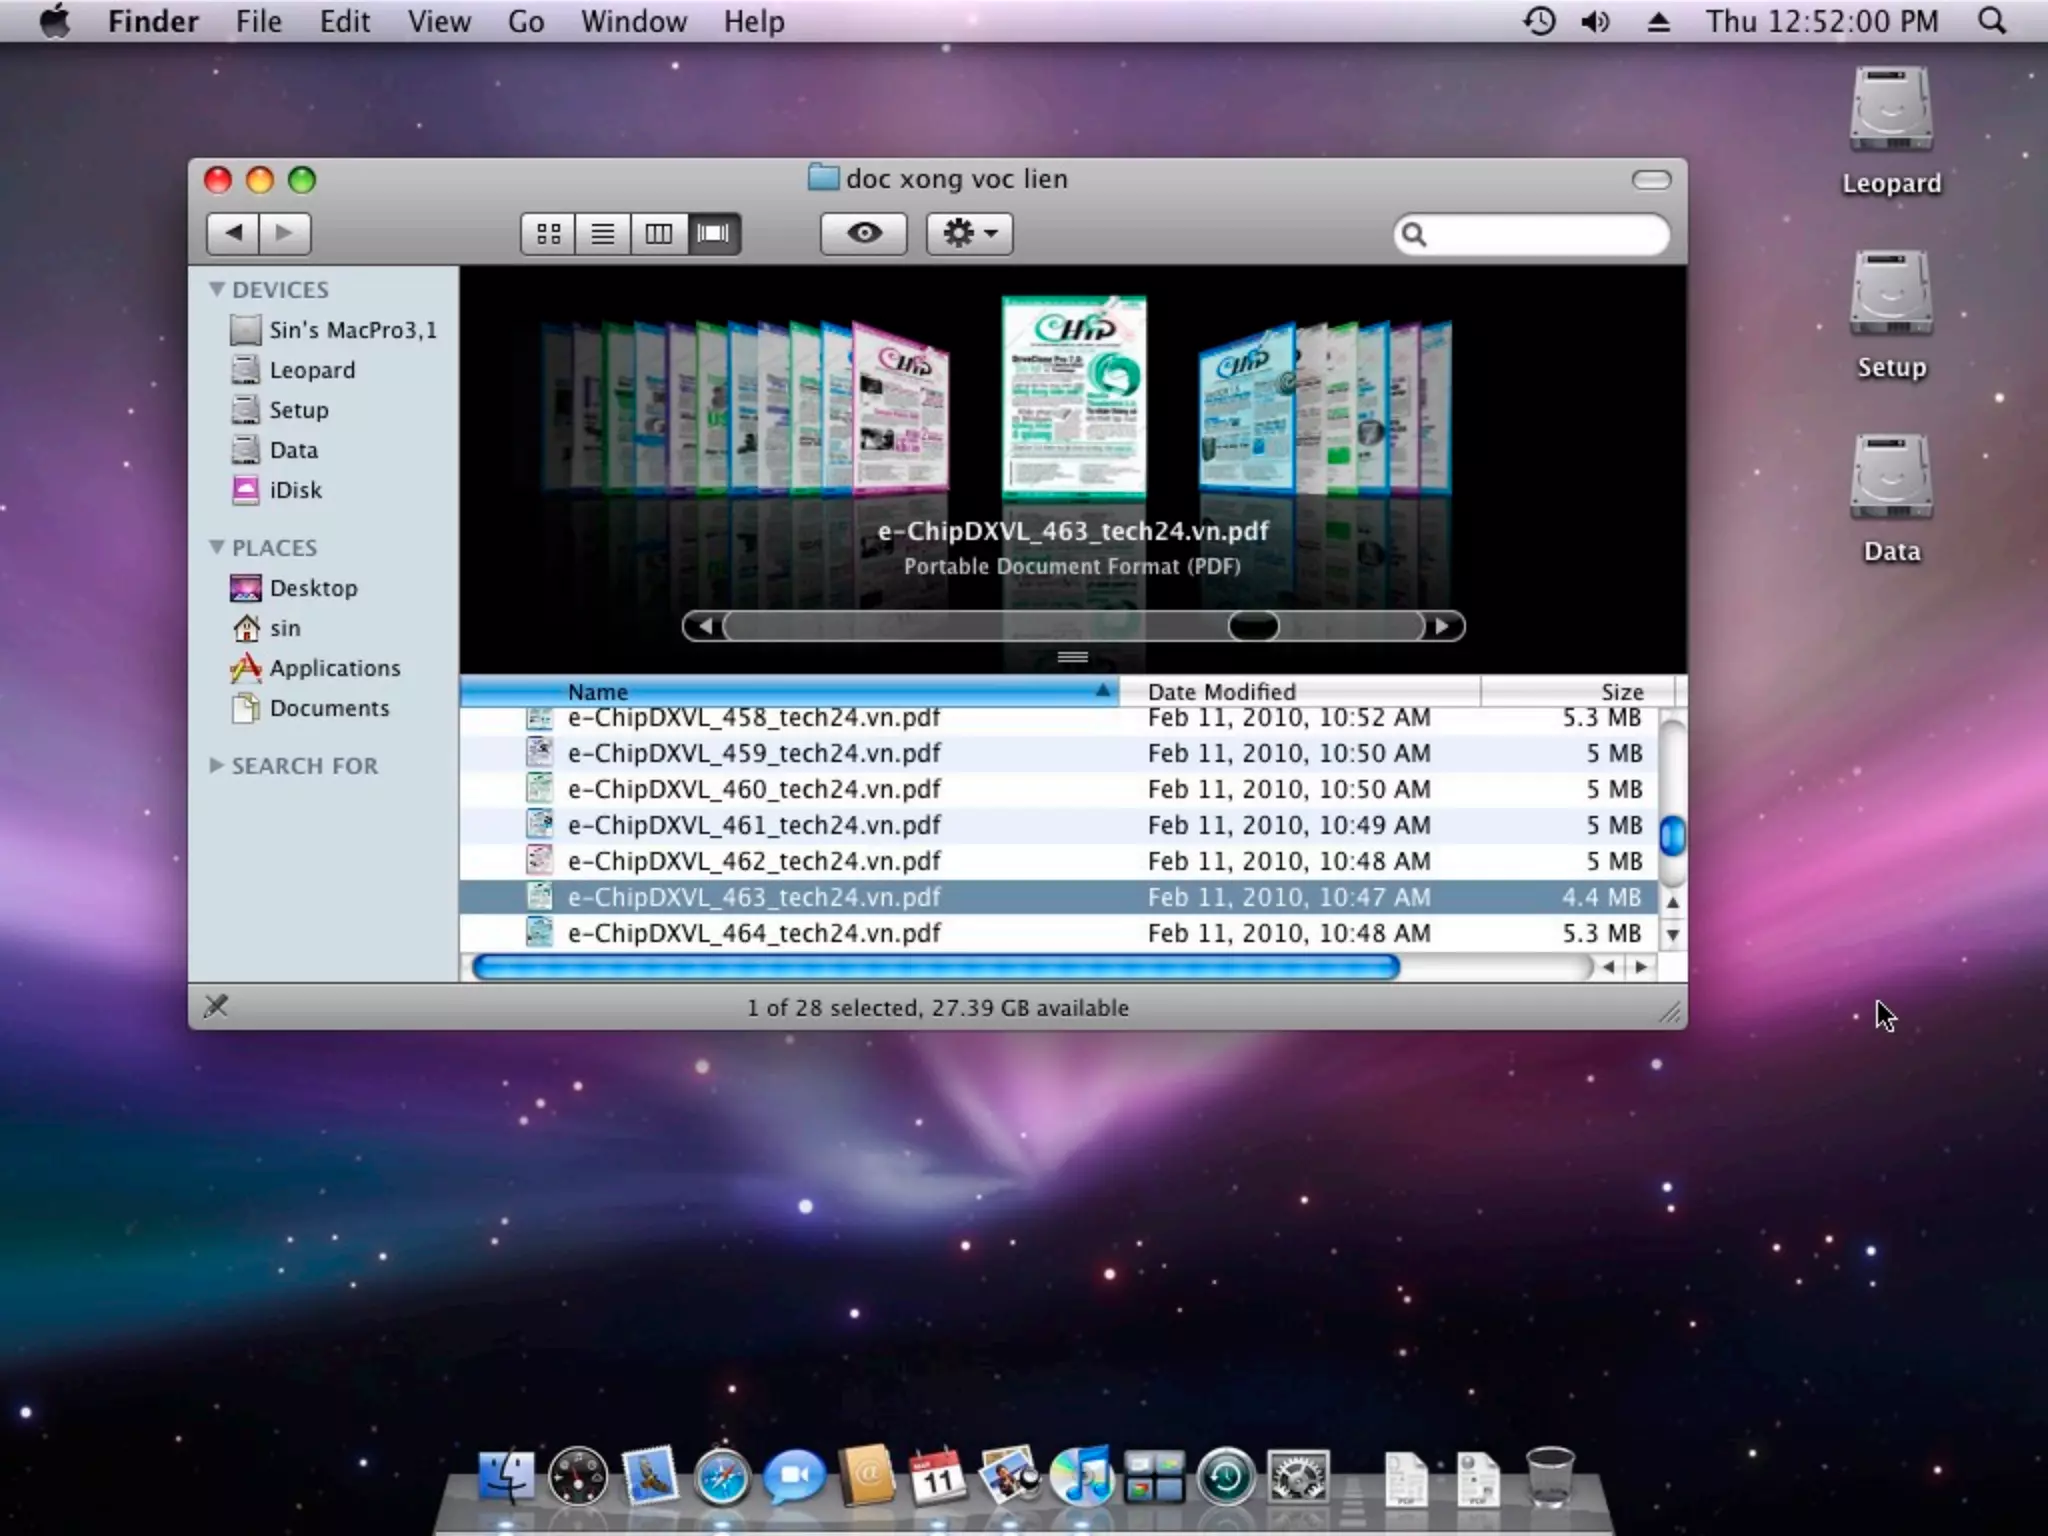Open iDisk in the sidebar
Viewport: 2048px width, 1536px height.
pyautogui.click(x=295, y=490)
